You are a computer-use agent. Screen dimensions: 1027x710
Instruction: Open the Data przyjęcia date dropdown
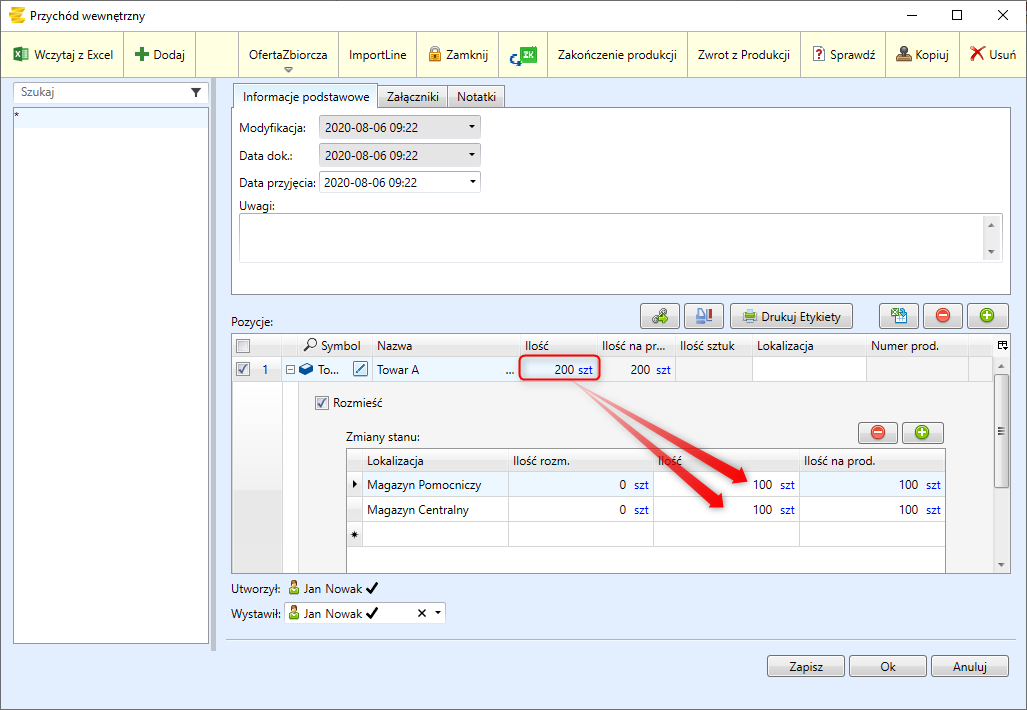472,183
